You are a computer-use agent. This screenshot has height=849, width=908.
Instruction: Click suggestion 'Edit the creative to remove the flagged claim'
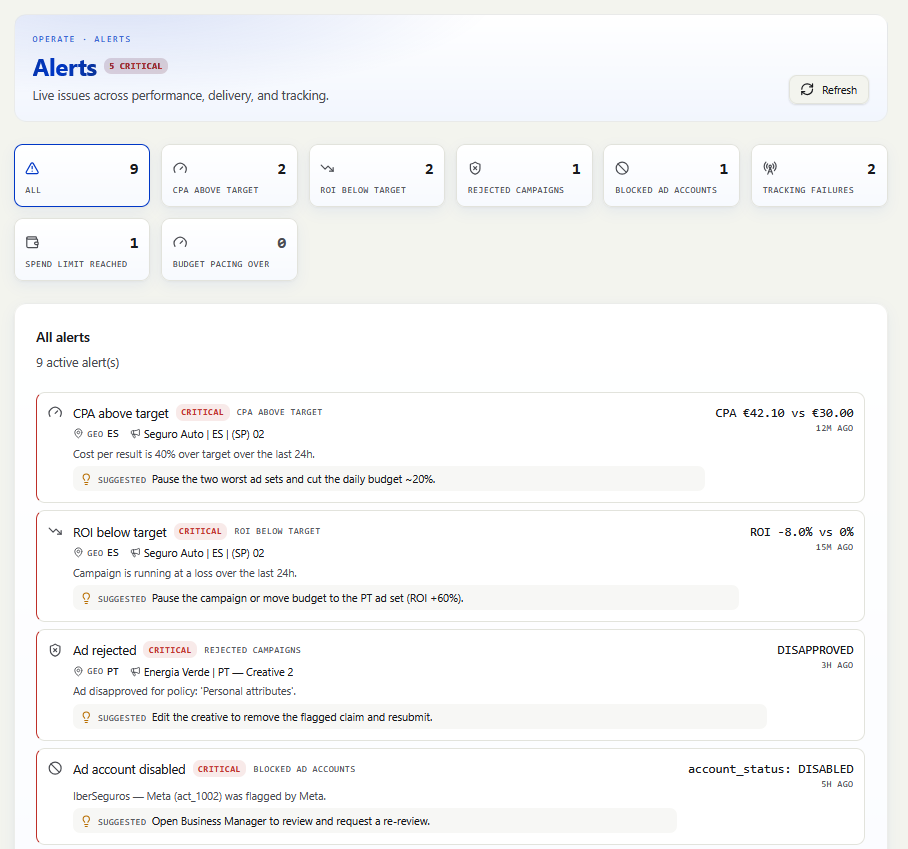tap(292, 717)
